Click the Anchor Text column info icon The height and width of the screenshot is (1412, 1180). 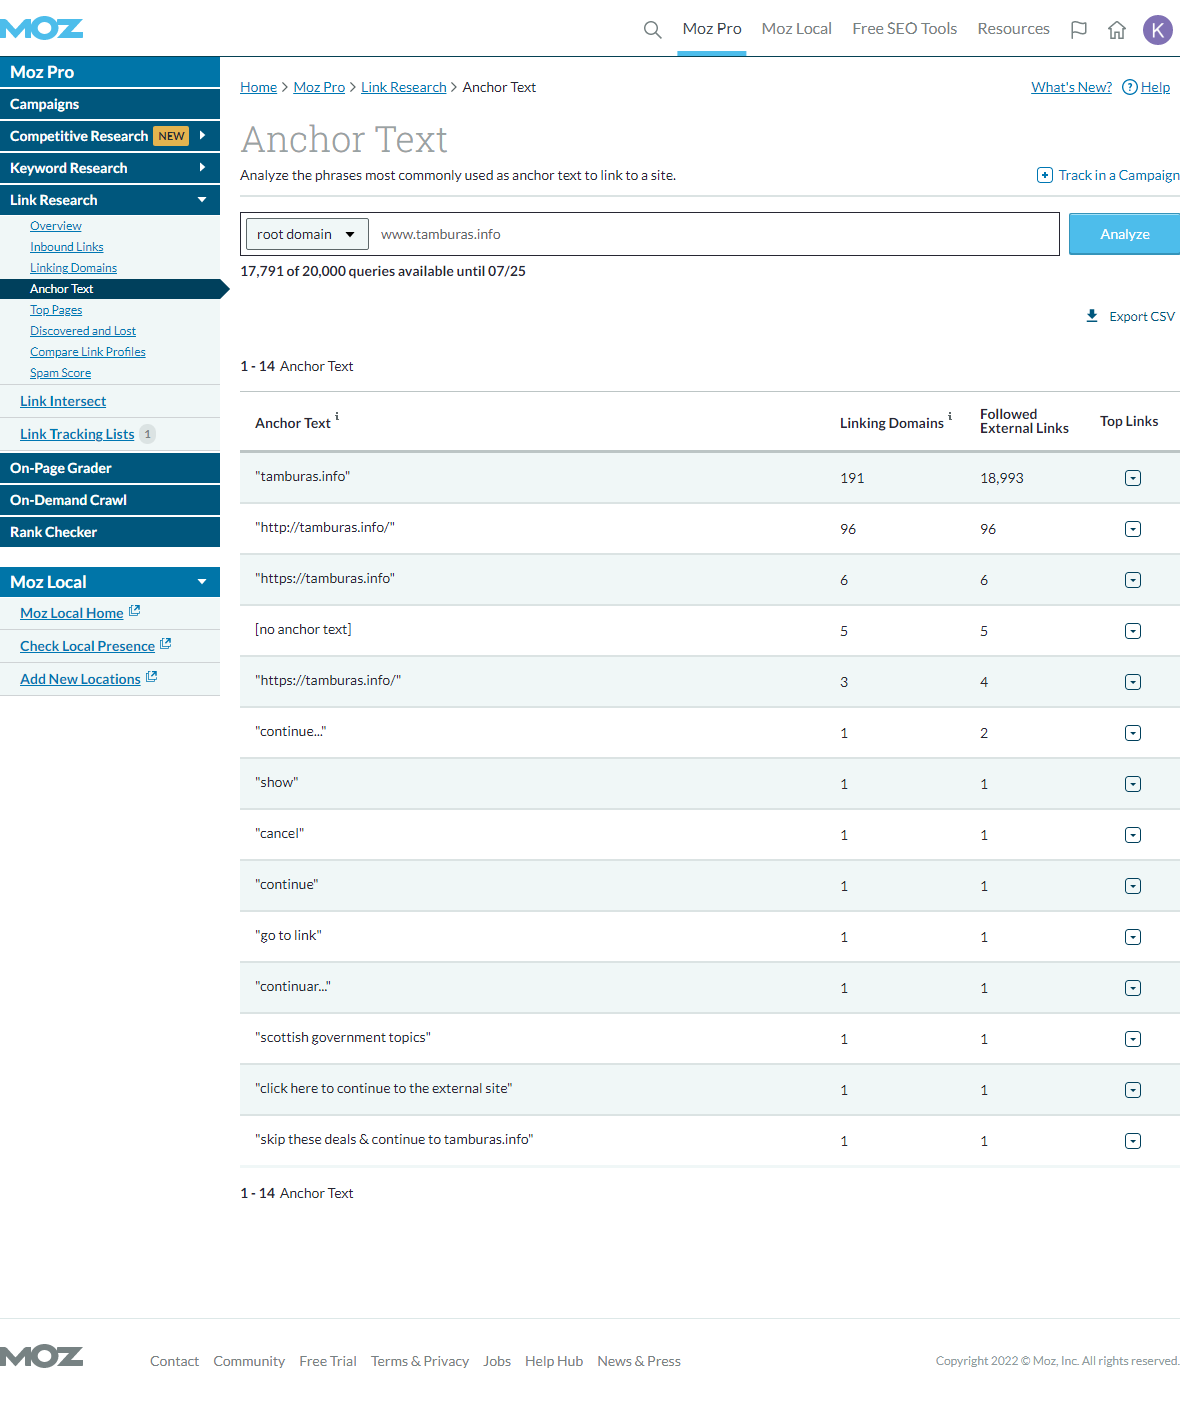pyautogui.click(x=337, y=416)
